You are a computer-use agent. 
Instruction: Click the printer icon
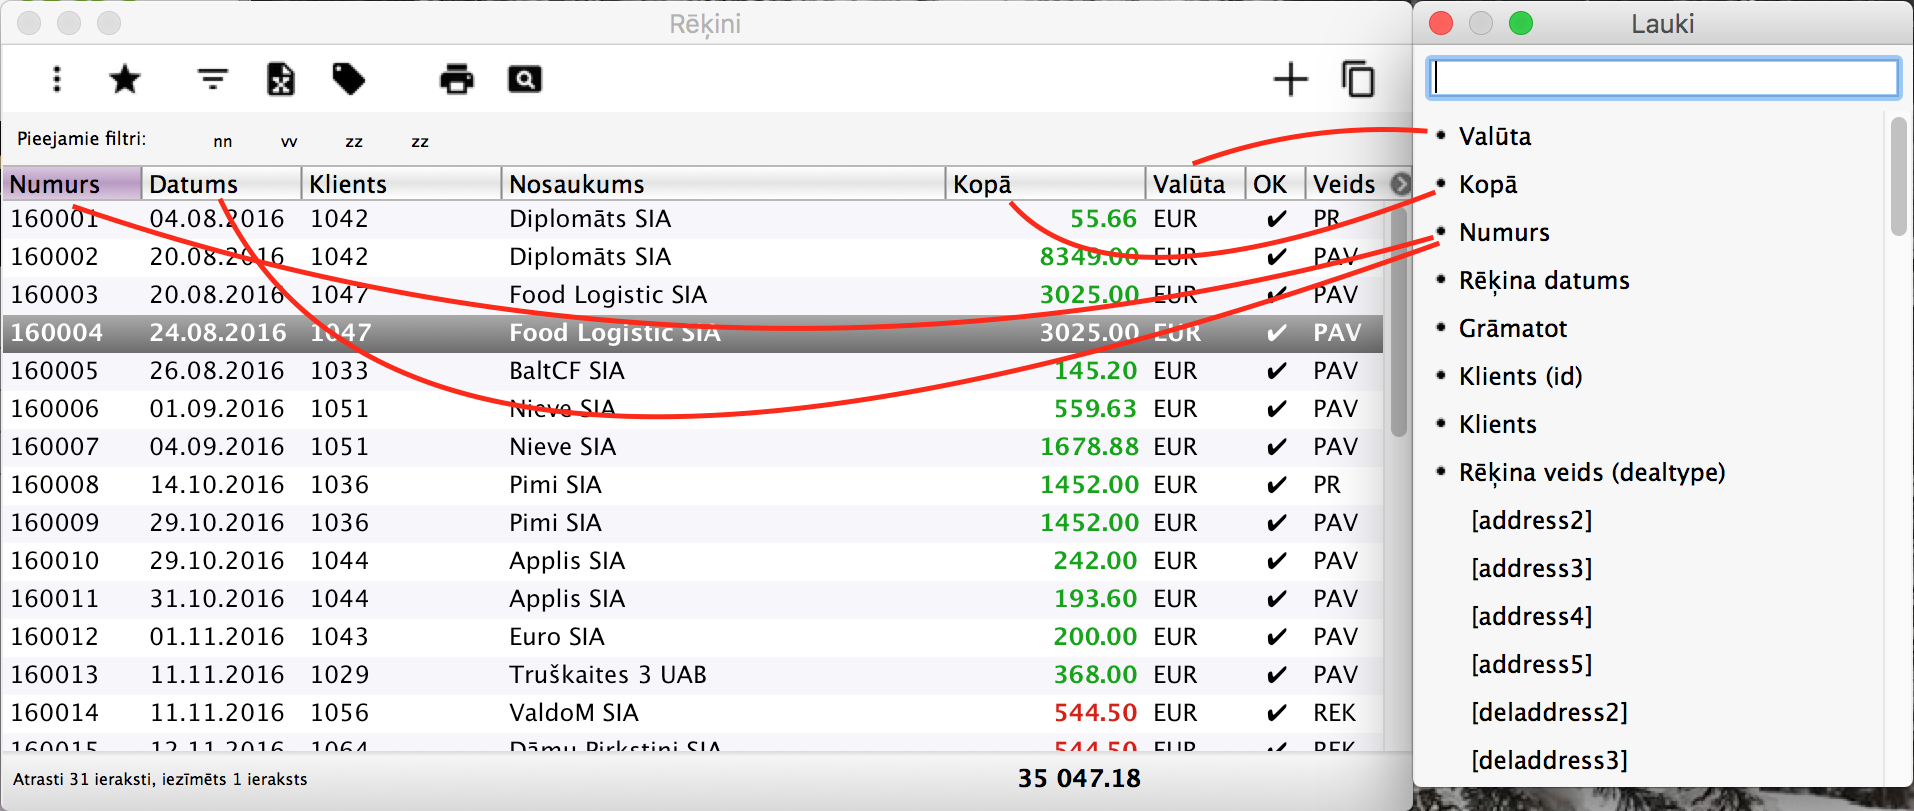tap(457, 79)
